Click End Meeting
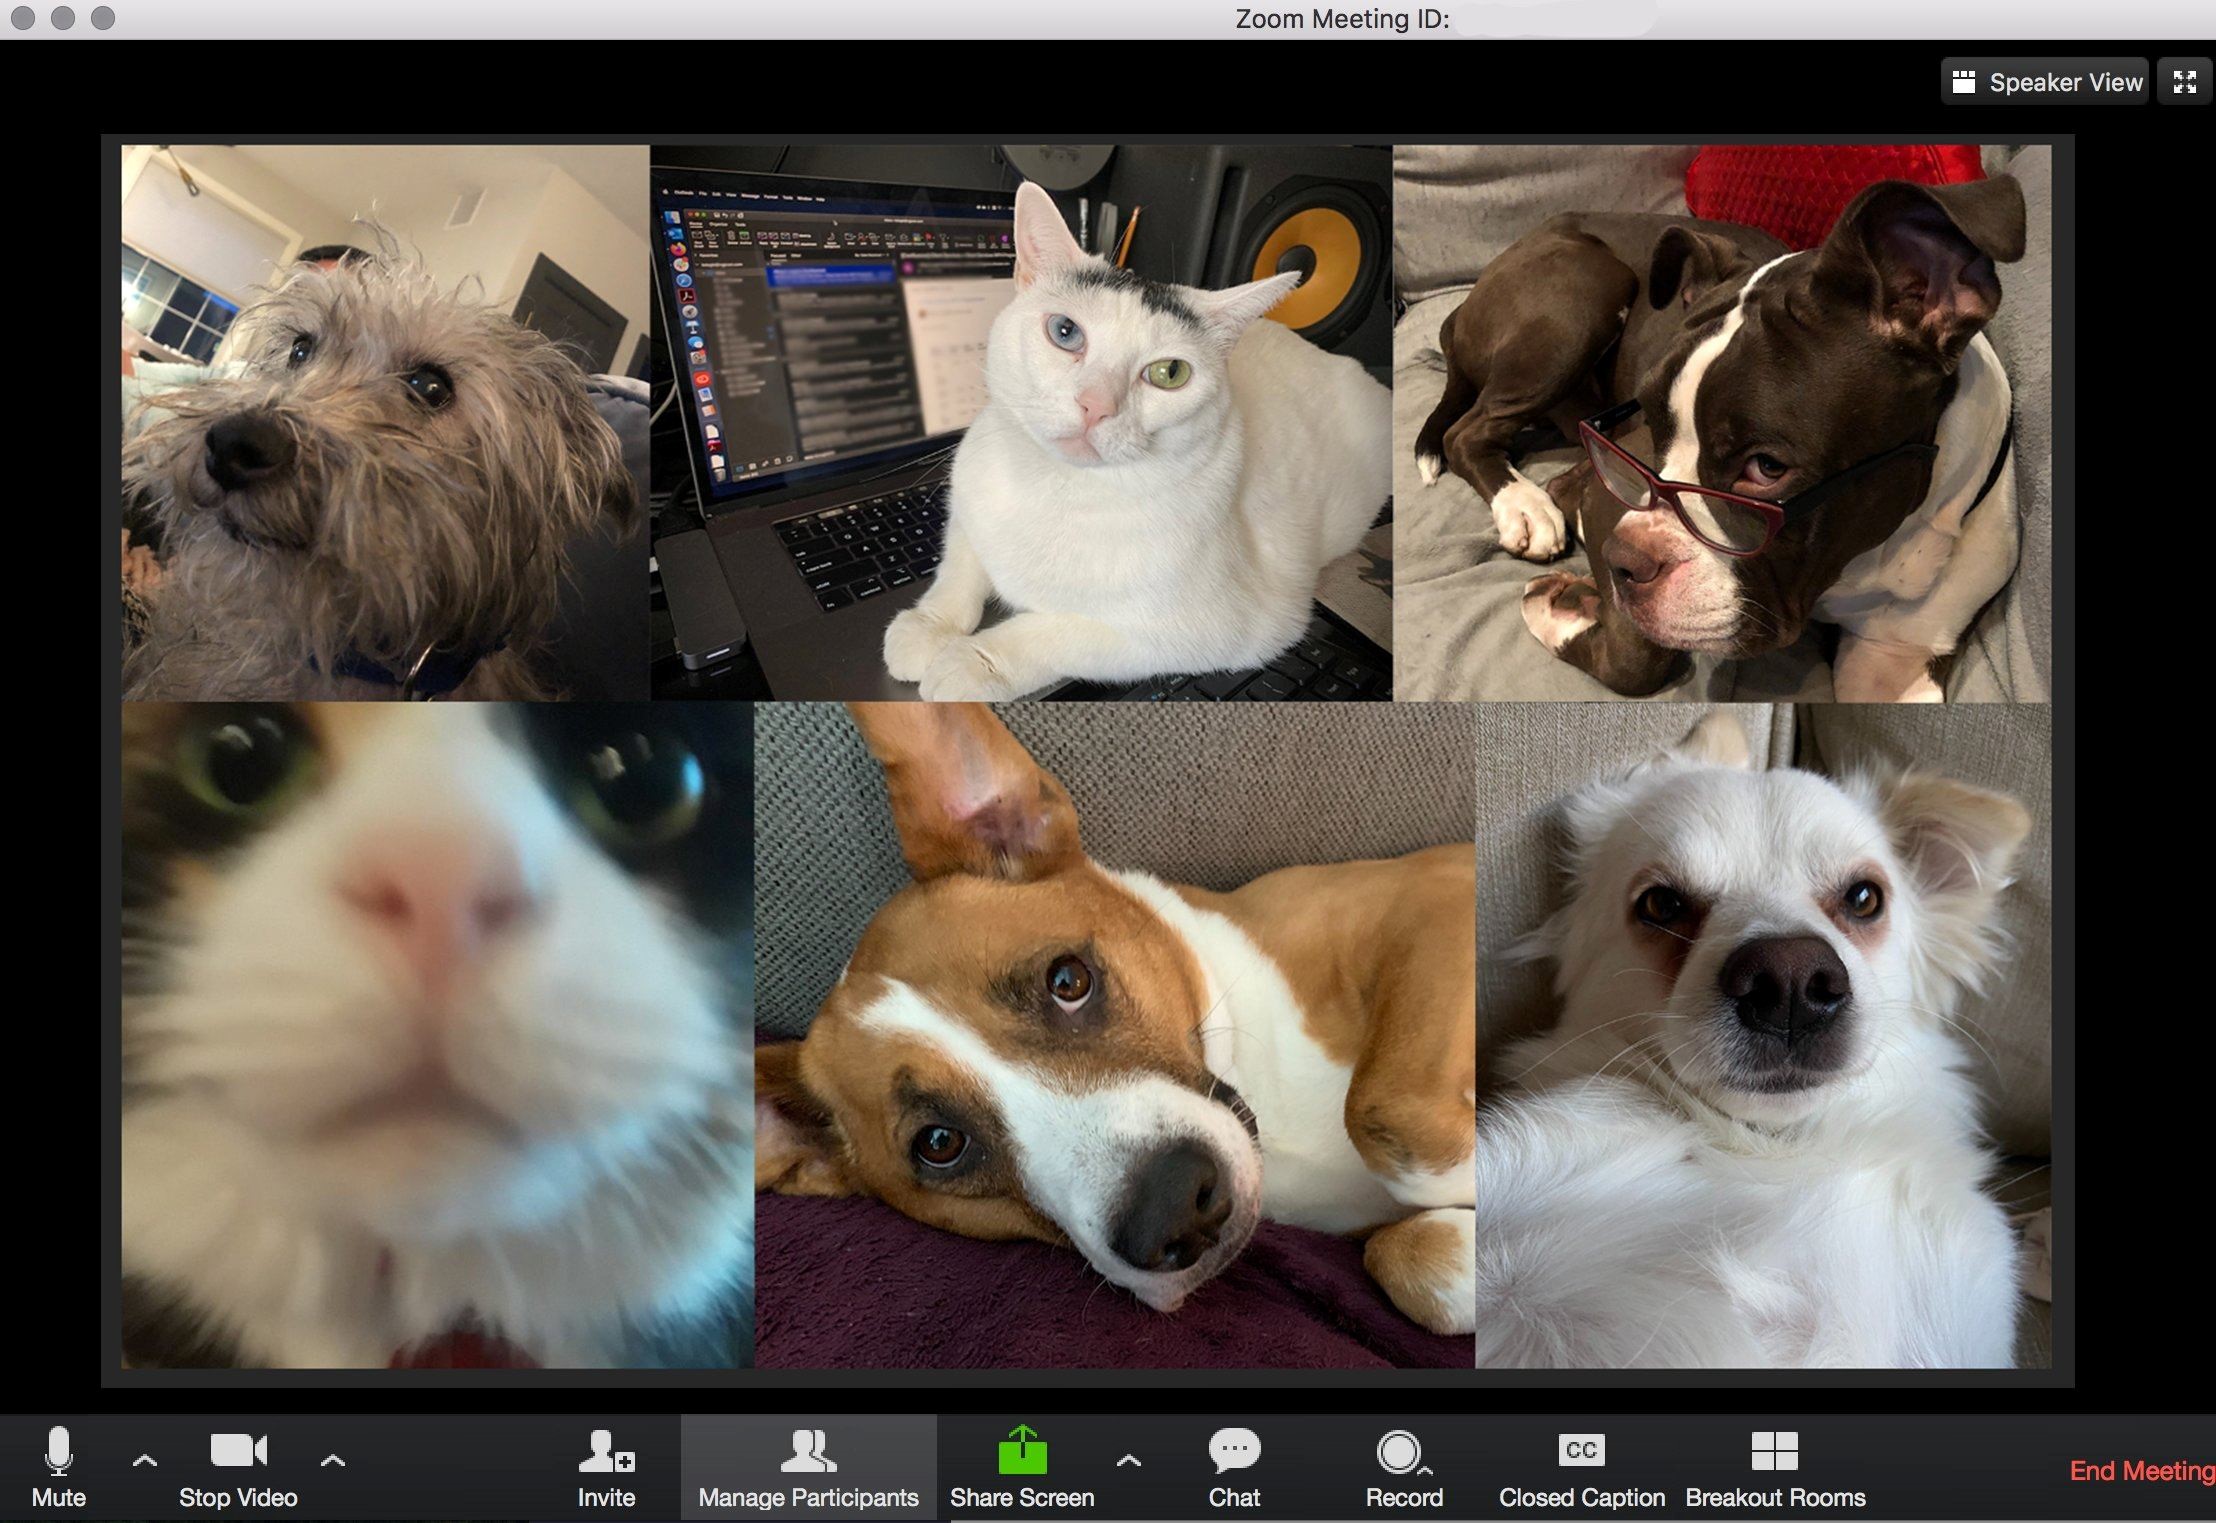This screenshot has width=2216, height=1523. click(x=2142, y=1470)
